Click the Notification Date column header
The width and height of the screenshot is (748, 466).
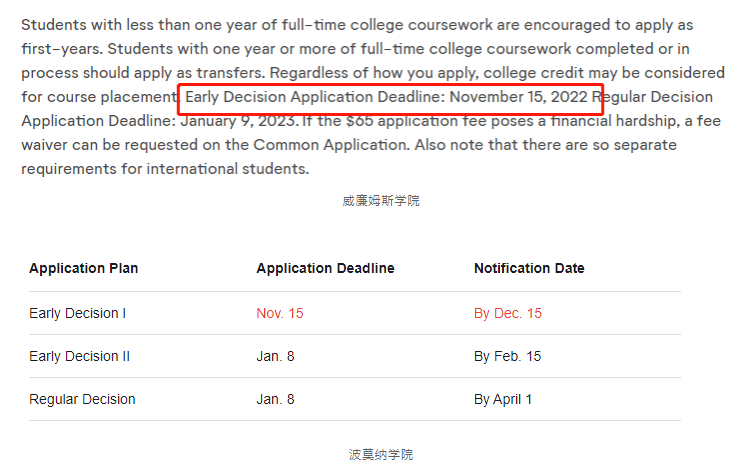point(529,268)
